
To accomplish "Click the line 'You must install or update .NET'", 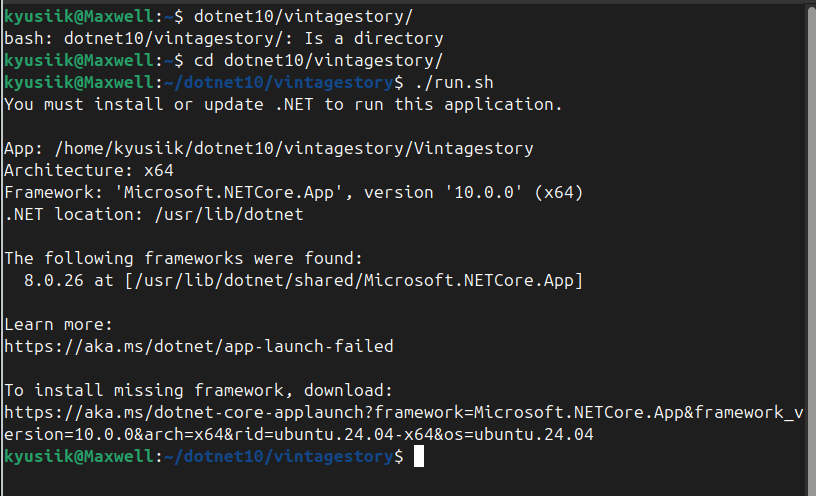I will [283, 105].
